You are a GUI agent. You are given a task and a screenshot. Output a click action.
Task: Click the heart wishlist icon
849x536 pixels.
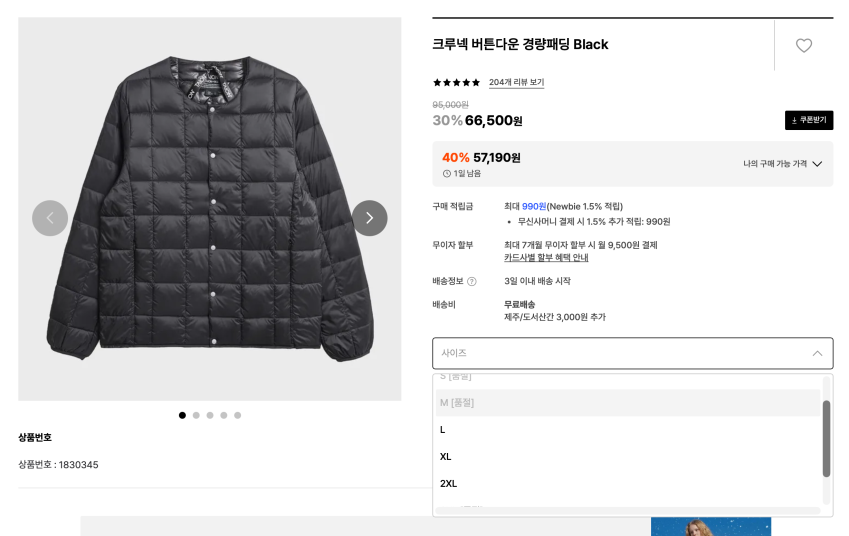tap(803, 45)
